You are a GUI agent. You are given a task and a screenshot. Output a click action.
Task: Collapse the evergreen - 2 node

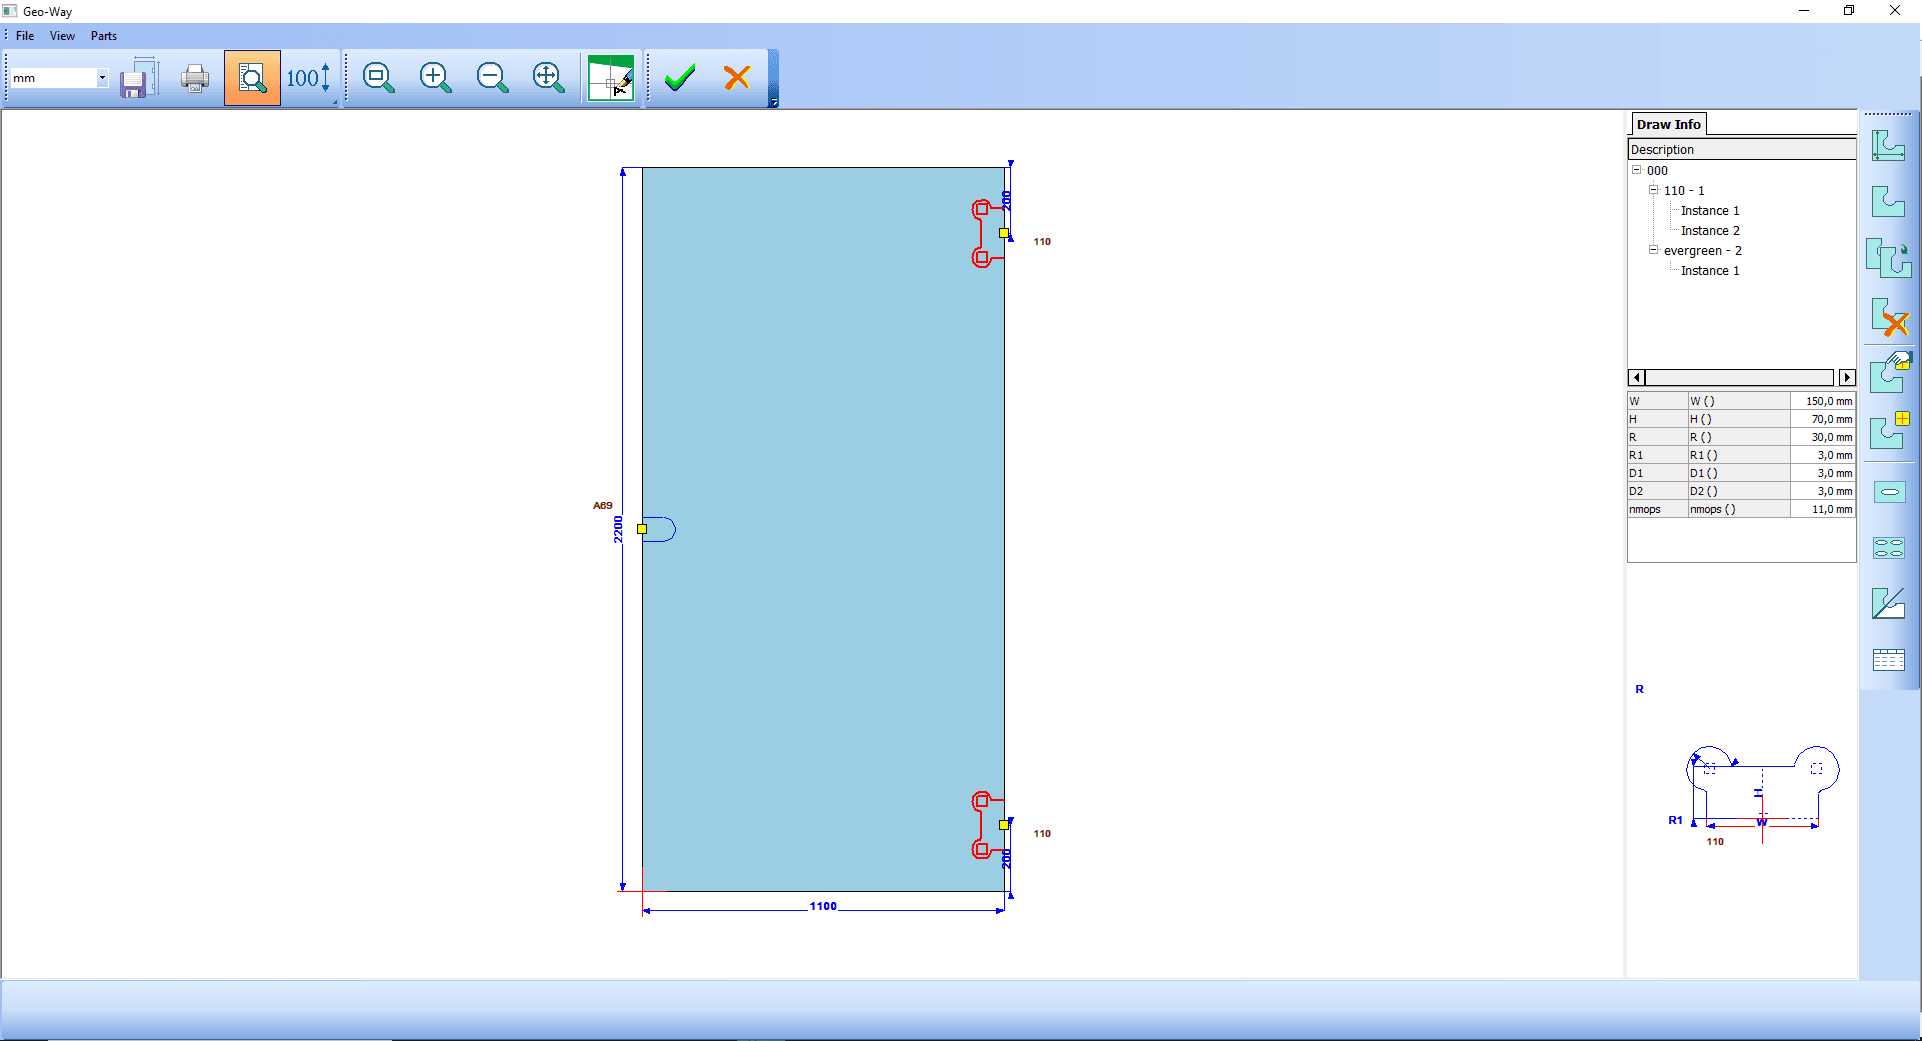pos(1654,250)
